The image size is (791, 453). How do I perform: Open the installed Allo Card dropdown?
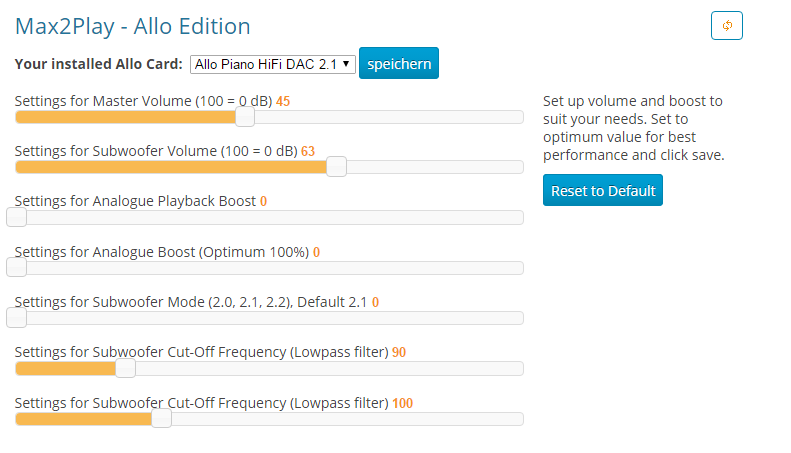pyautogui.click(x=272, y=65)
